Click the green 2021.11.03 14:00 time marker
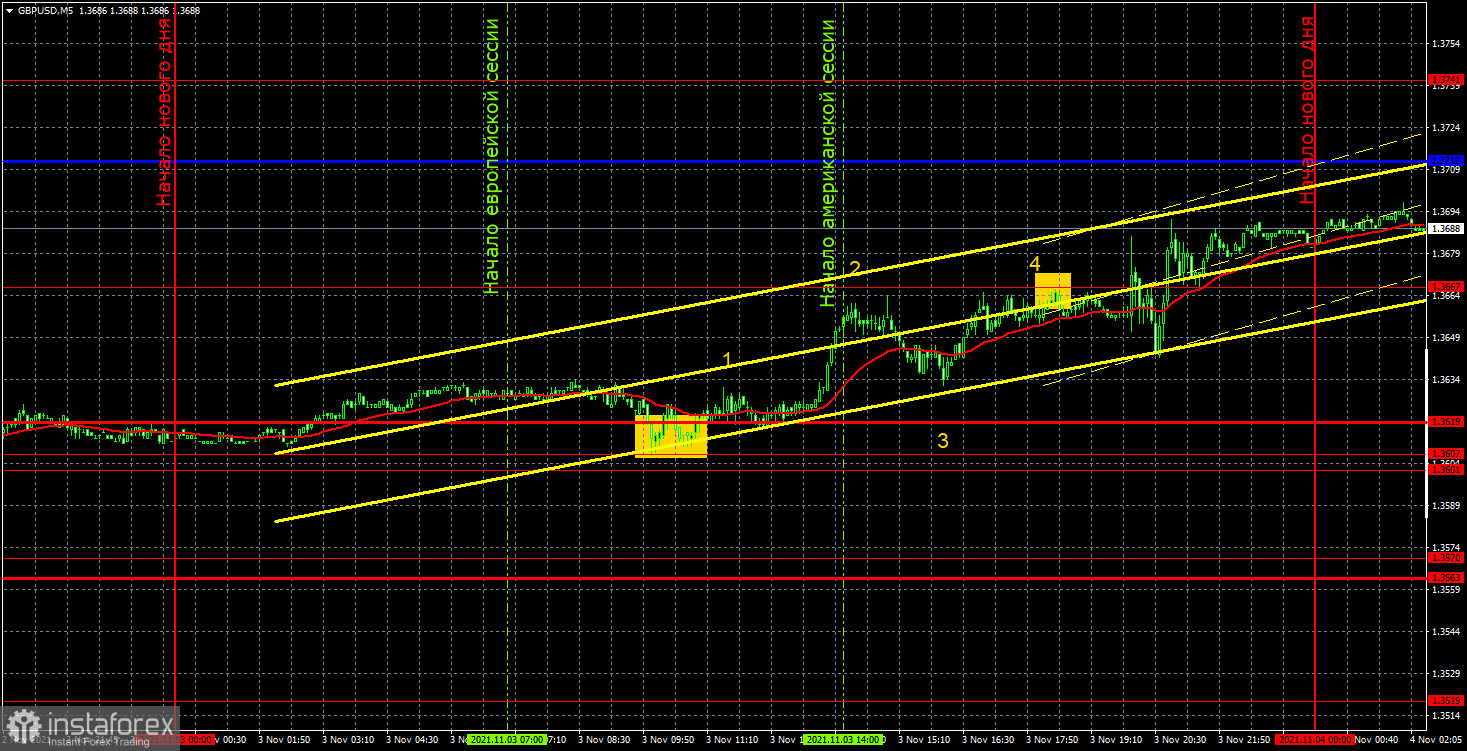 click(843, 740)
